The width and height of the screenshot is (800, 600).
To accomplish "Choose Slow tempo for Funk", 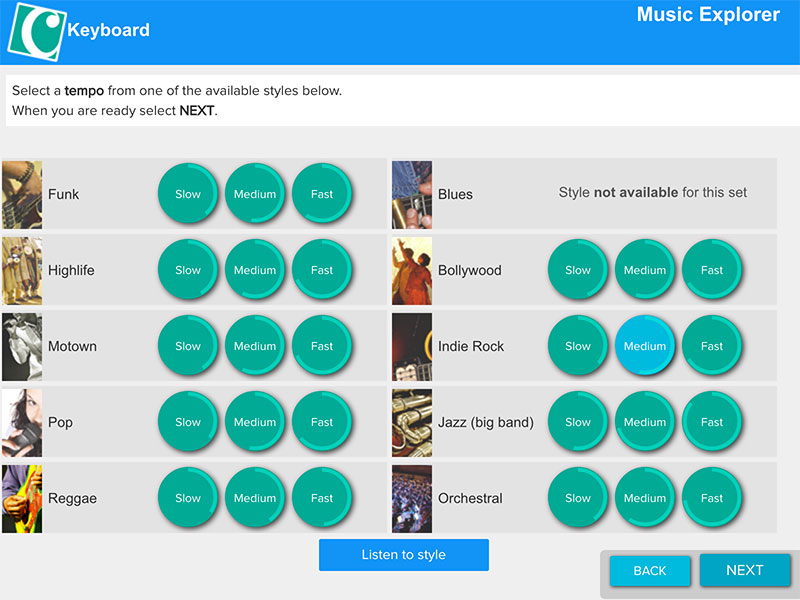I will click(x=188, y=194).
